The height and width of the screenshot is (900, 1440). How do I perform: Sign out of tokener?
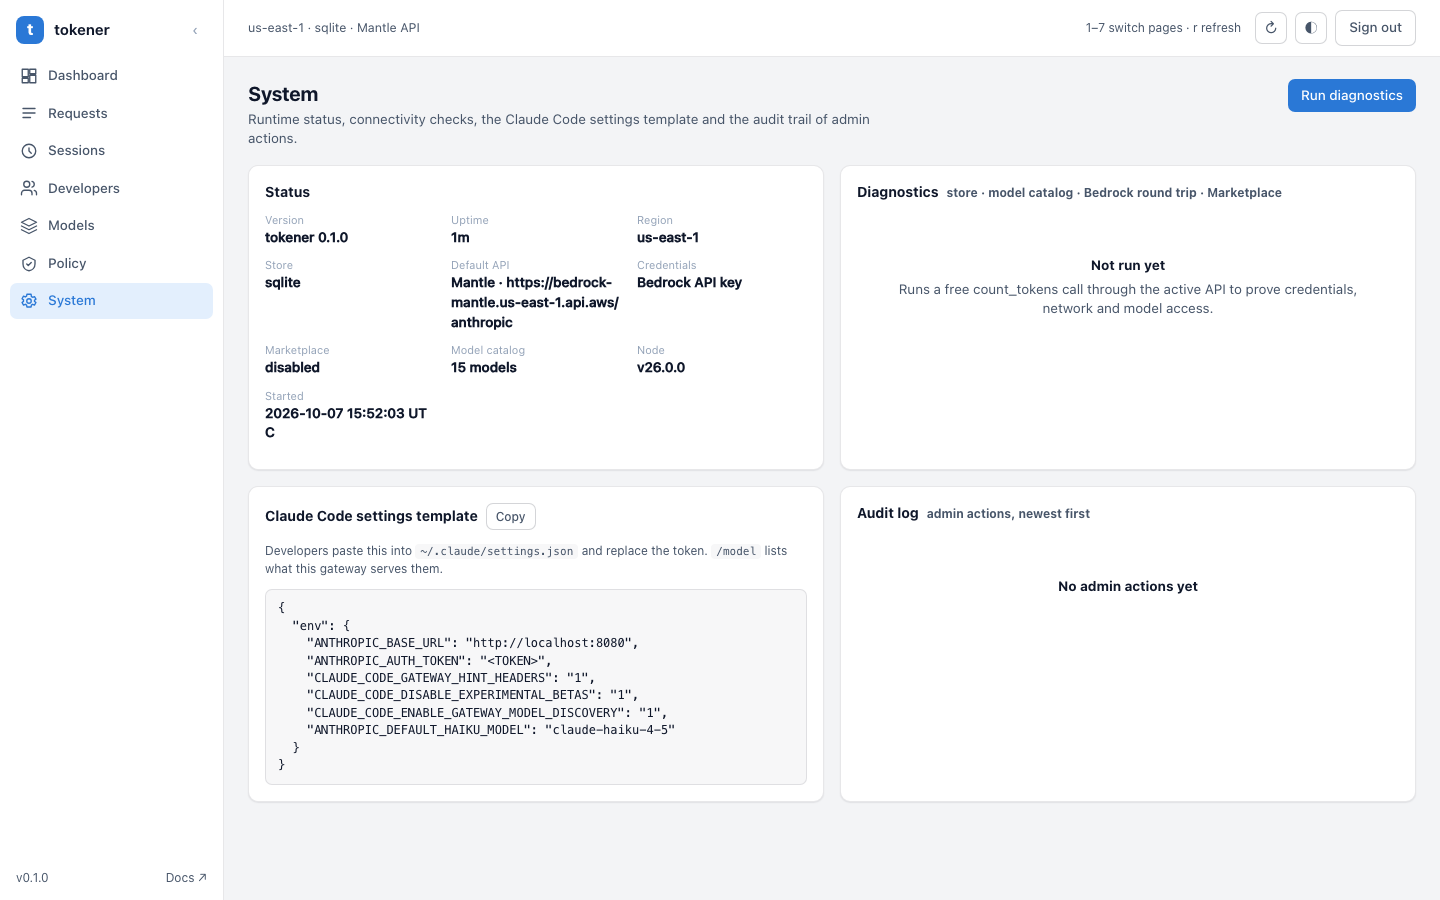click(x=1375, y=28)
